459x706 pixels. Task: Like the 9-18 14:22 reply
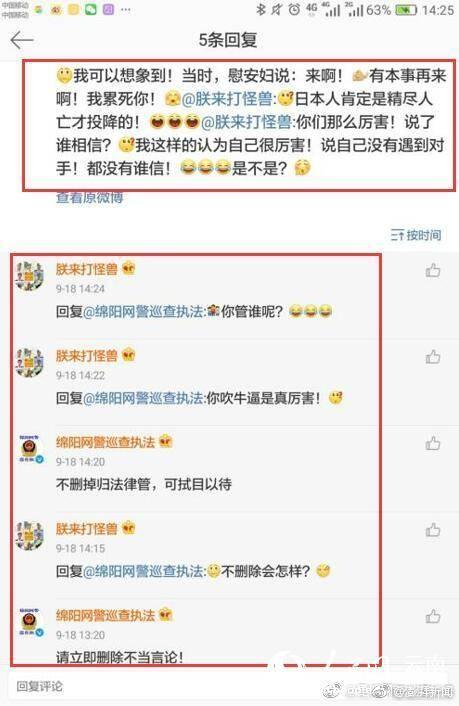[x=432, y=357]
